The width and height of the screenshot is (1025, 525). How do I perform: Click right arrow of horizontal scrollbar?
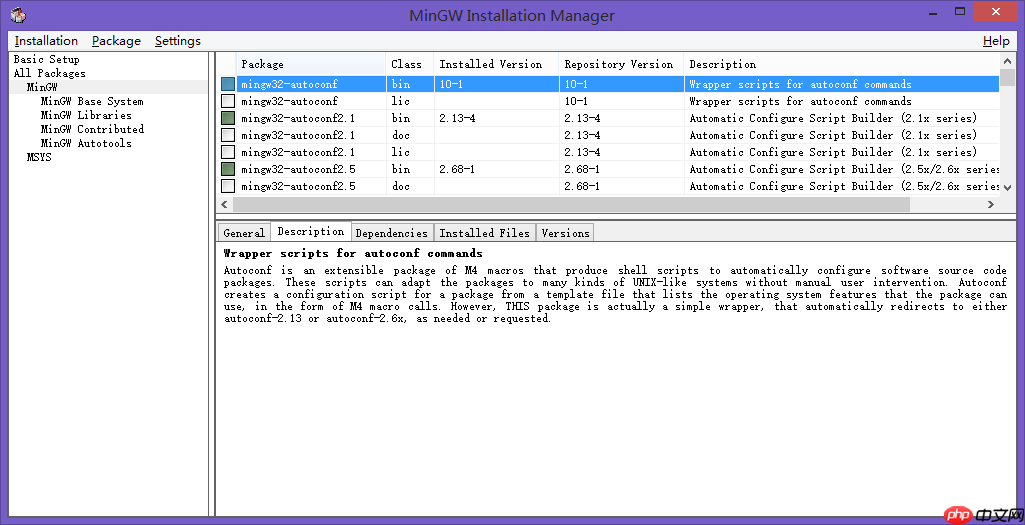tap(991, 204)
